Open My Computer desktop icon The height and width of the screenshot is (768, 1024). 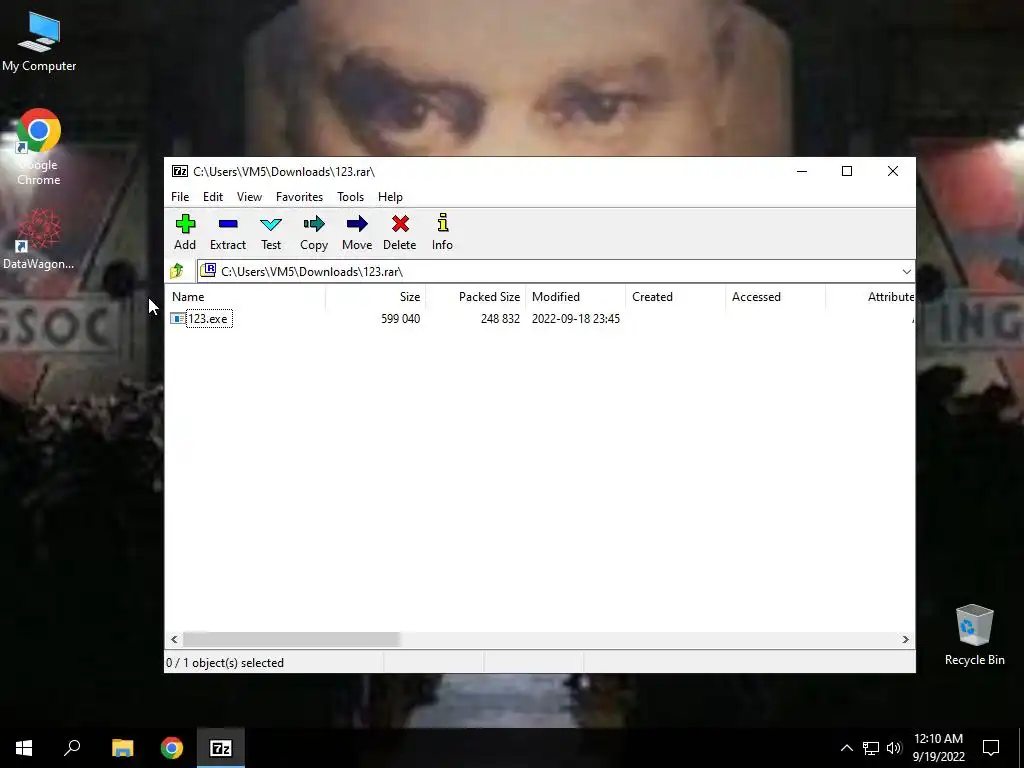click(39, 41)
